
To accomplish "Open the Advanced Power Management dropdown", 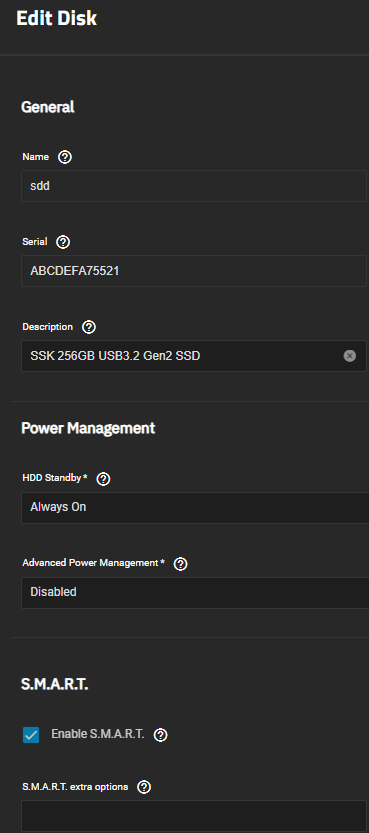I will pyautogui.click(x=195, y=593).
